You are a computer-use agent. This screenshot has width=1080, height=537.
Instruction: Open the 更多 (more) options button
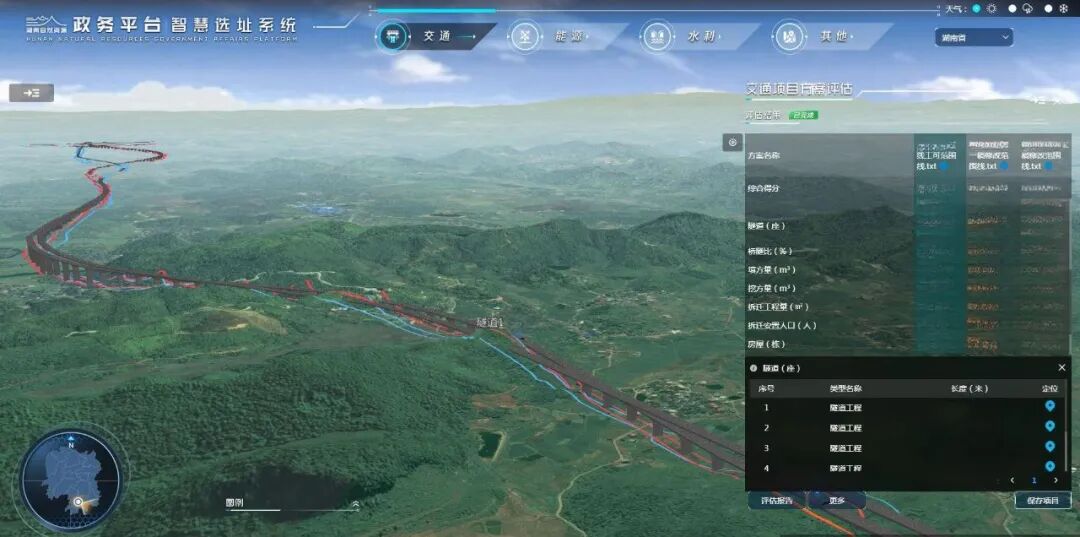(x=837, y=501)
